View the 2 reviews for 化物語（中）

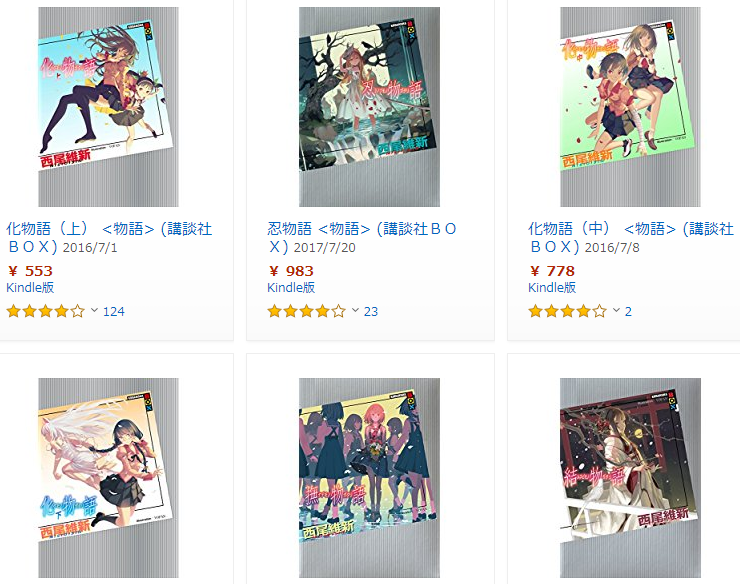[628, 312]
